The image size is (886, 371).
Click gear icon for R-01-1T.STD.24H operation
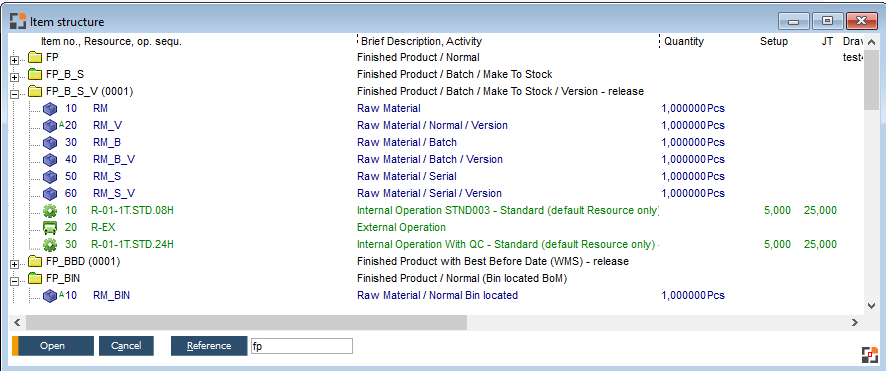(50, 245)
